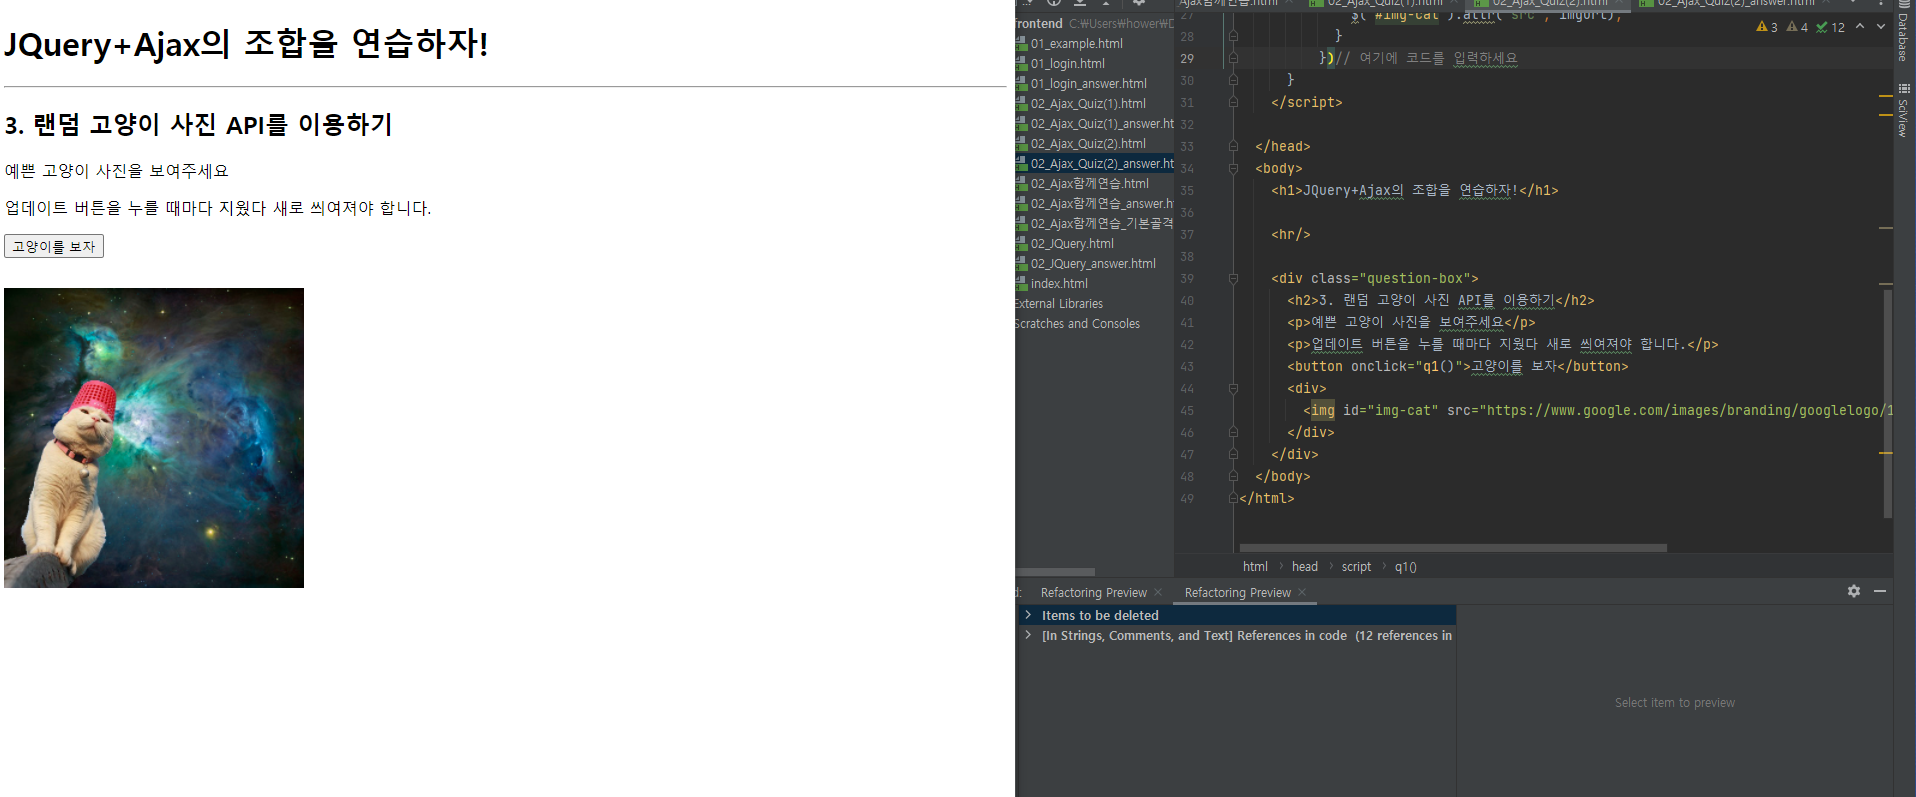Expand 'References in code' node
This screenshot has width=1916, height=797.
(x=1027, y=635)
